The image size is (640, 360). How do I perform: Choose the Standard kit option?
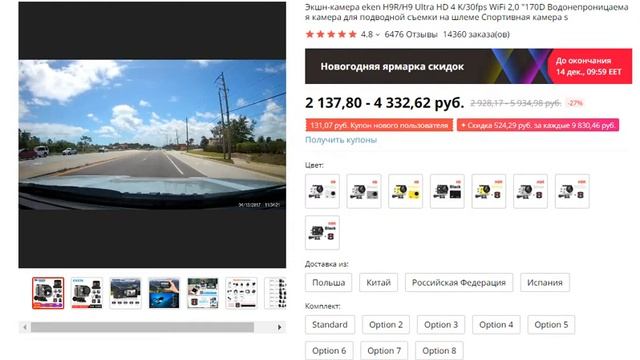[330, 324]
